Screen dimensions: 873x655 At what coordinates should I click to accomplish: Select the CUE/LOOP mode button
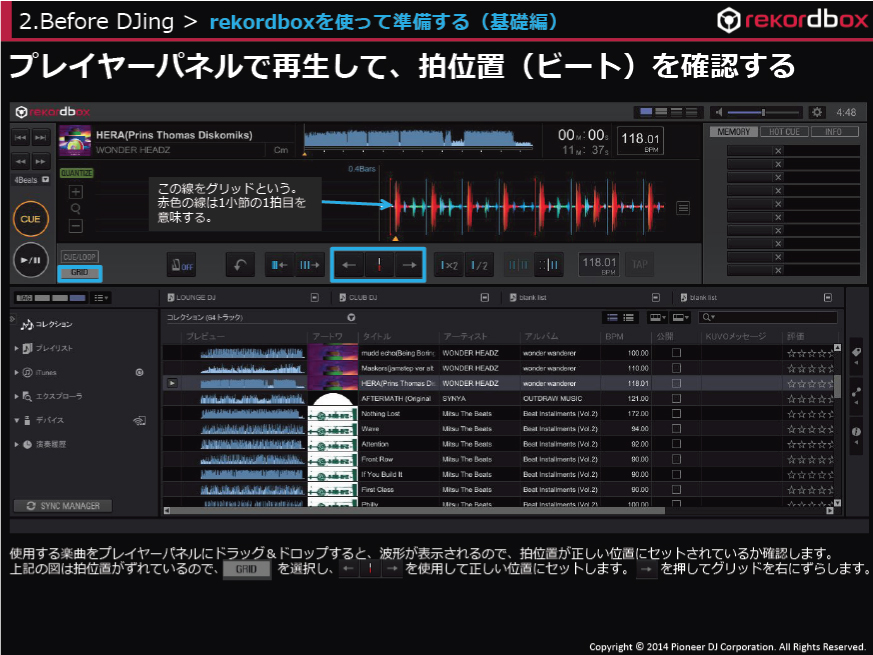tap(80, 257)
